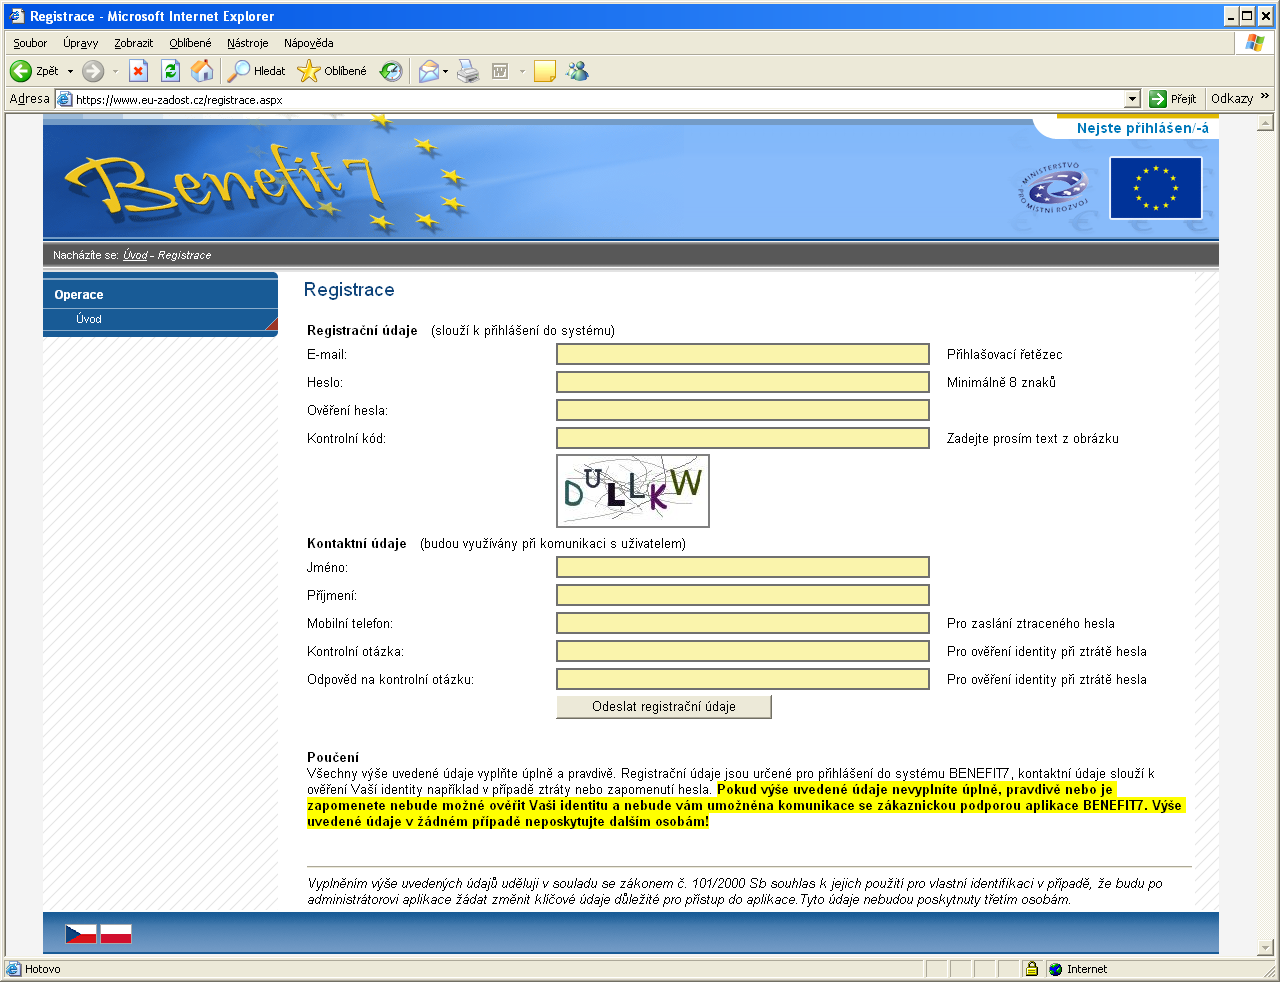Focus the Jméno input field

pyautogui.click(x=743, y=567)
